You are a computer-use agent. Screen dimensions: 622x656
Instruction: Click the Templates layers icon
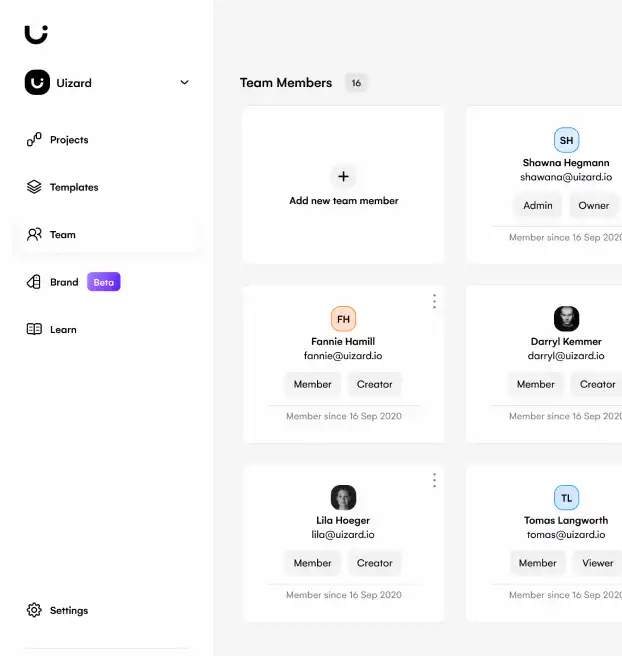pos(34,187)
